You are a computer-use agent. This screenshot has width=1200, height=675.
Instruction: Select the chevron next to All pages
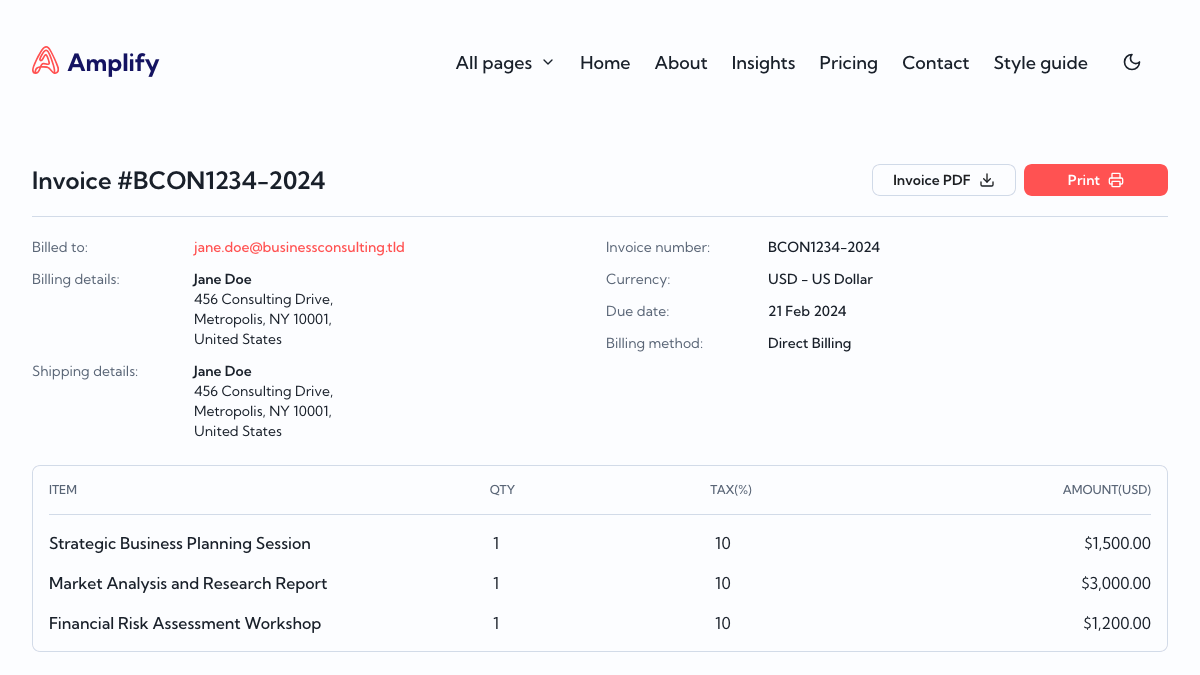tap(548, 62)
